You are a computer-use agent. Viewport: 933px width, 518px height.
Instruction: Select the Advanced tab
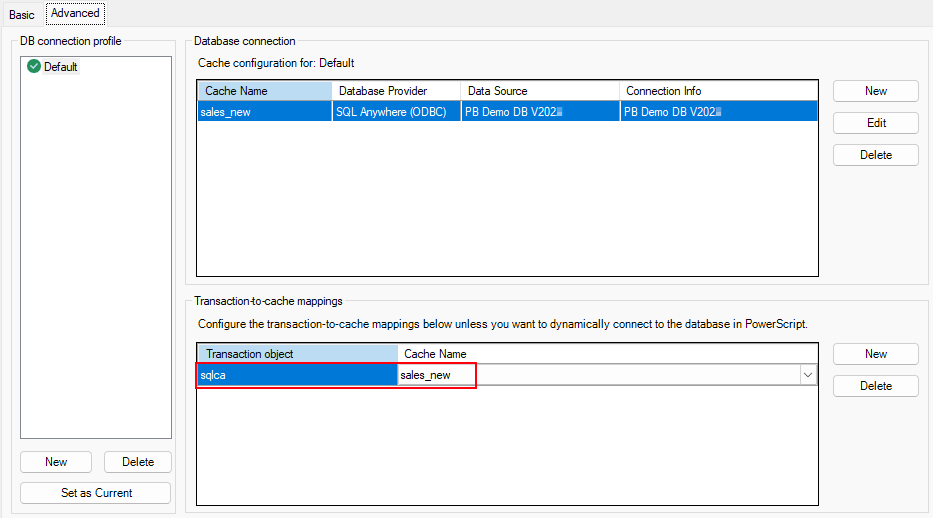tap(75, 13)
